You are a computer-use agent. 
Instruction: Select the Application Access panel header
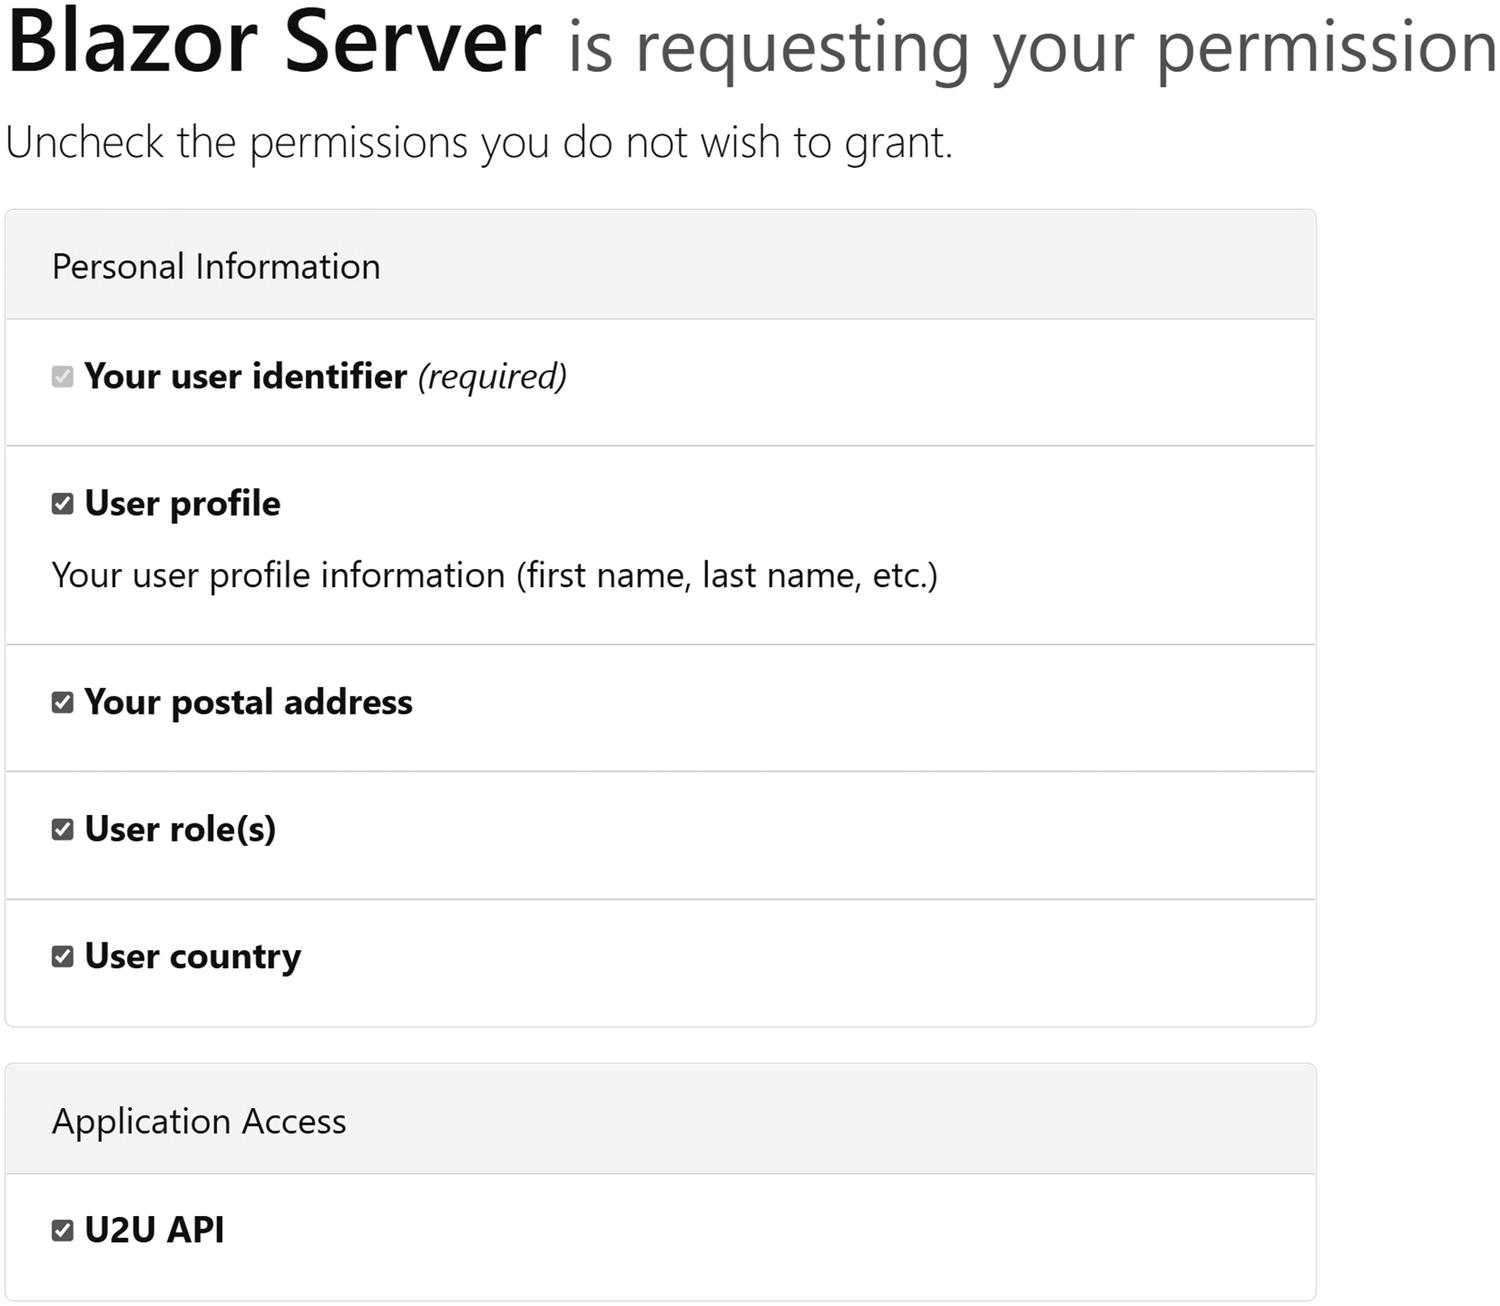pos(199,1121)
